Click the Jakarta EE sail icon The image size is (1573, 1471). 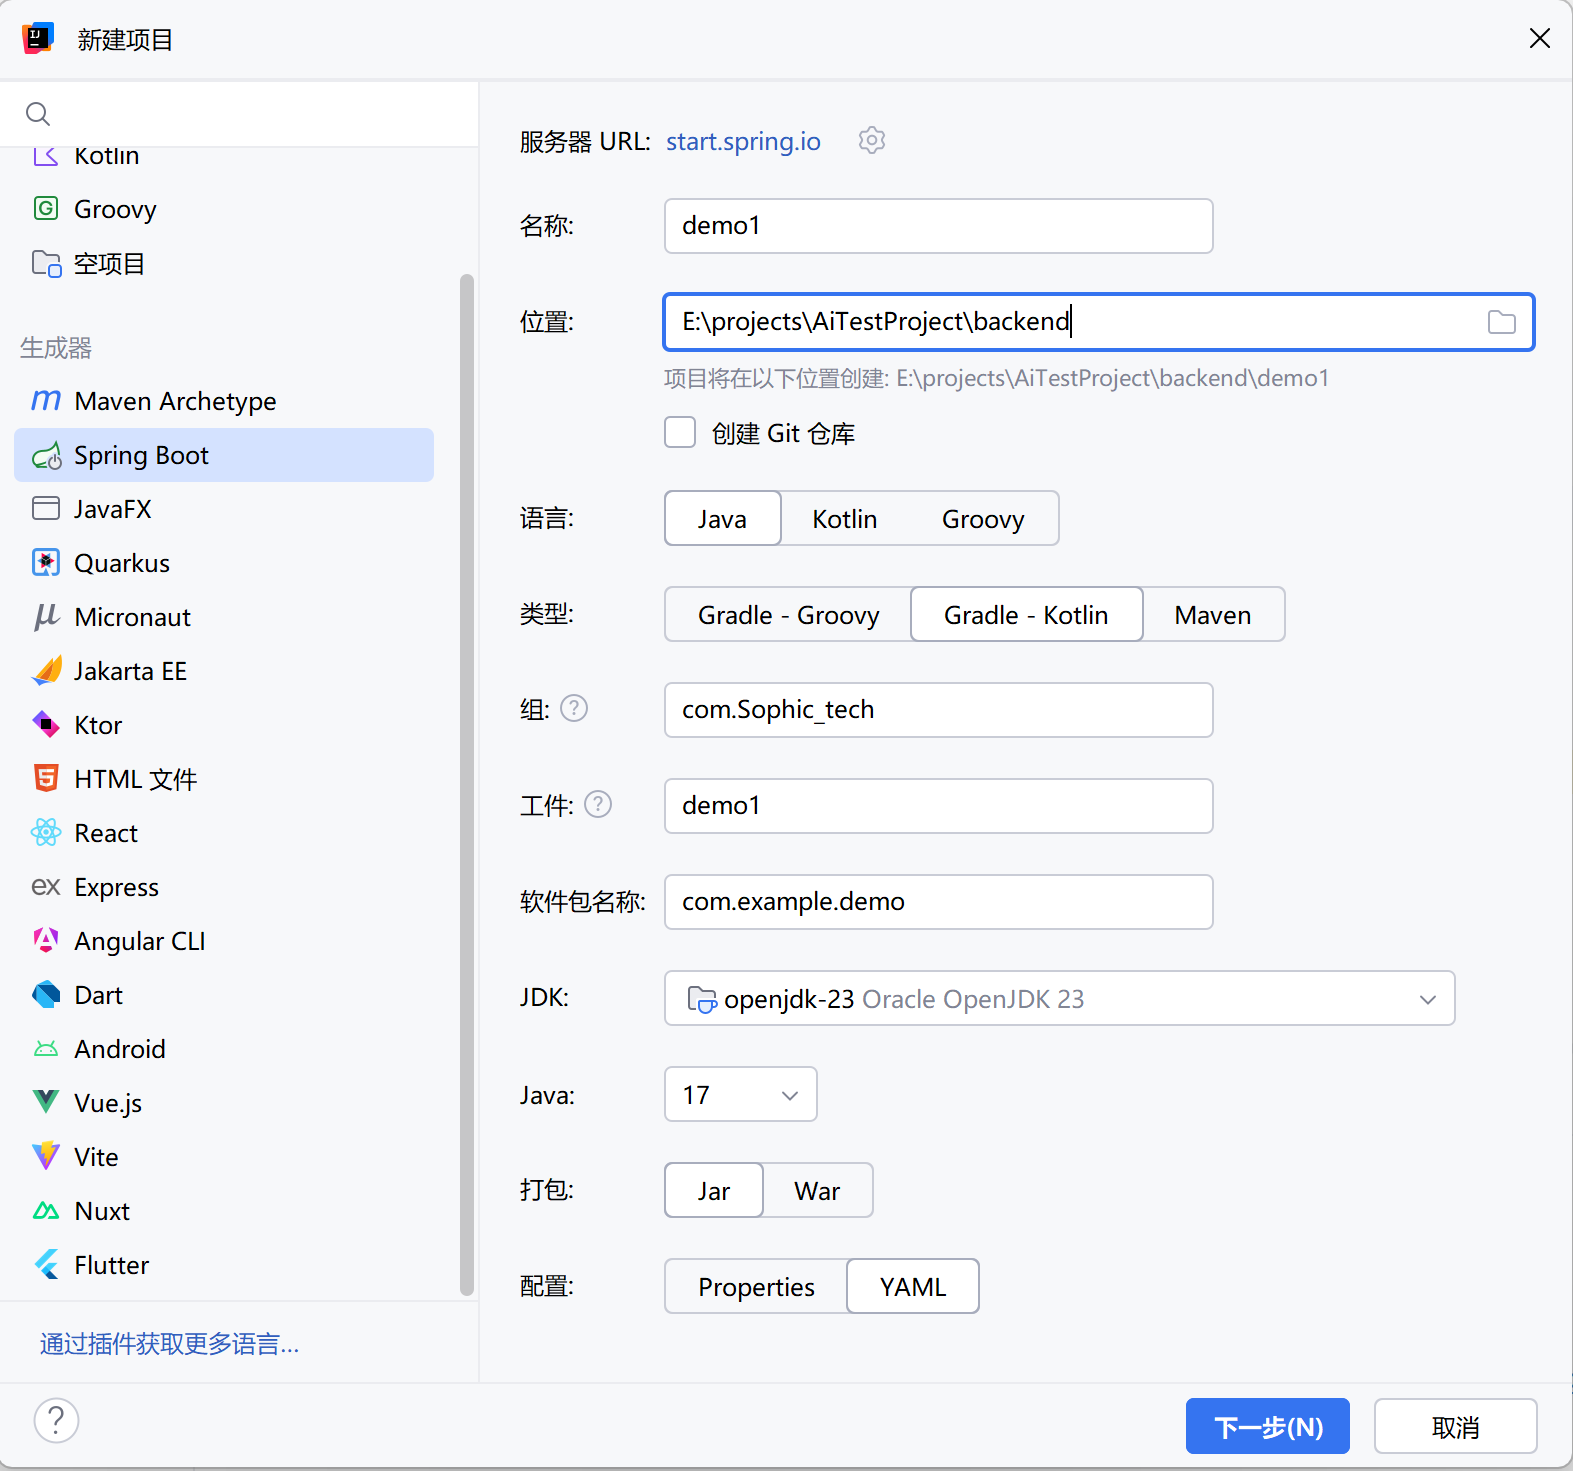[x=46, y=670]
